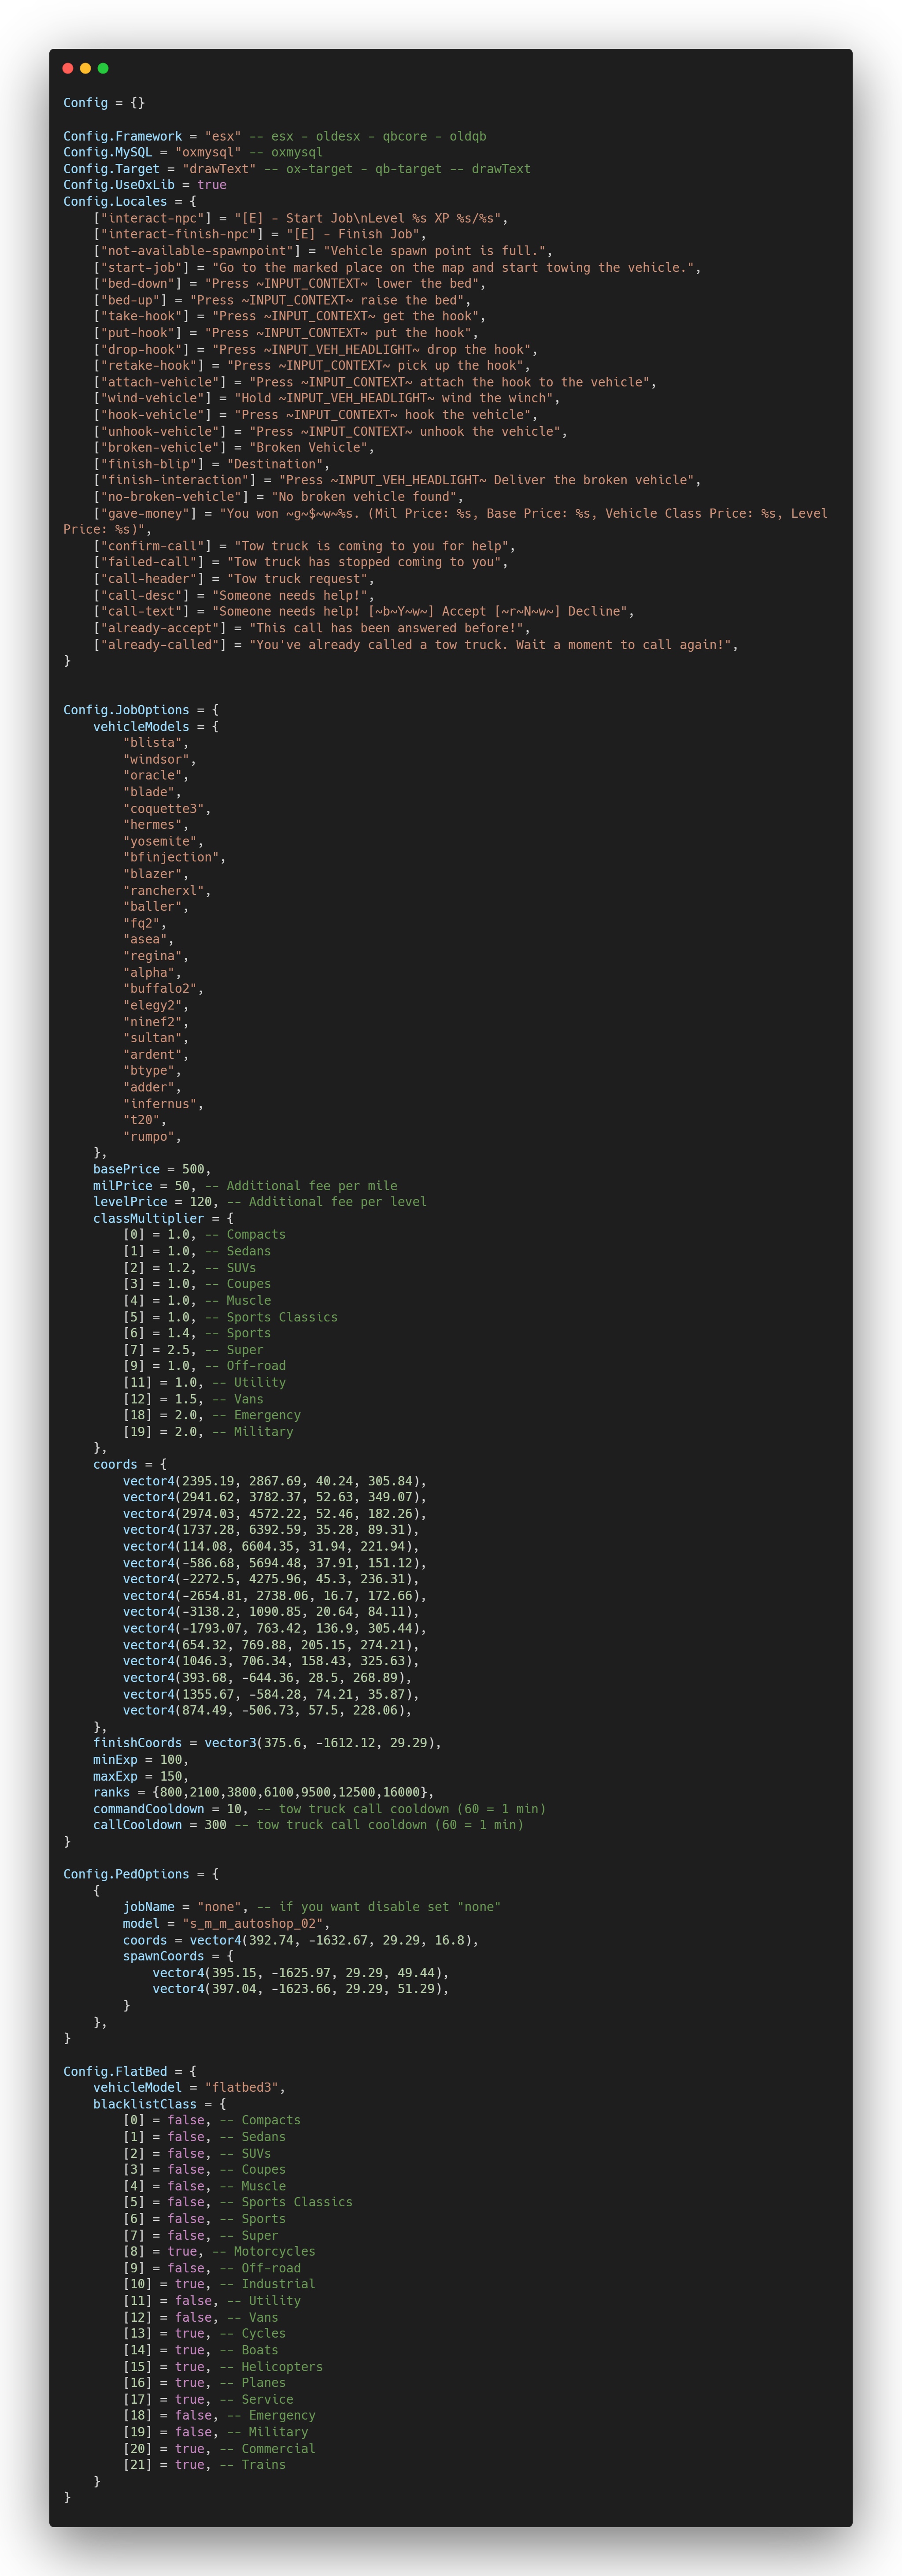Select the minExp = 100 line

pos(141,1759)
